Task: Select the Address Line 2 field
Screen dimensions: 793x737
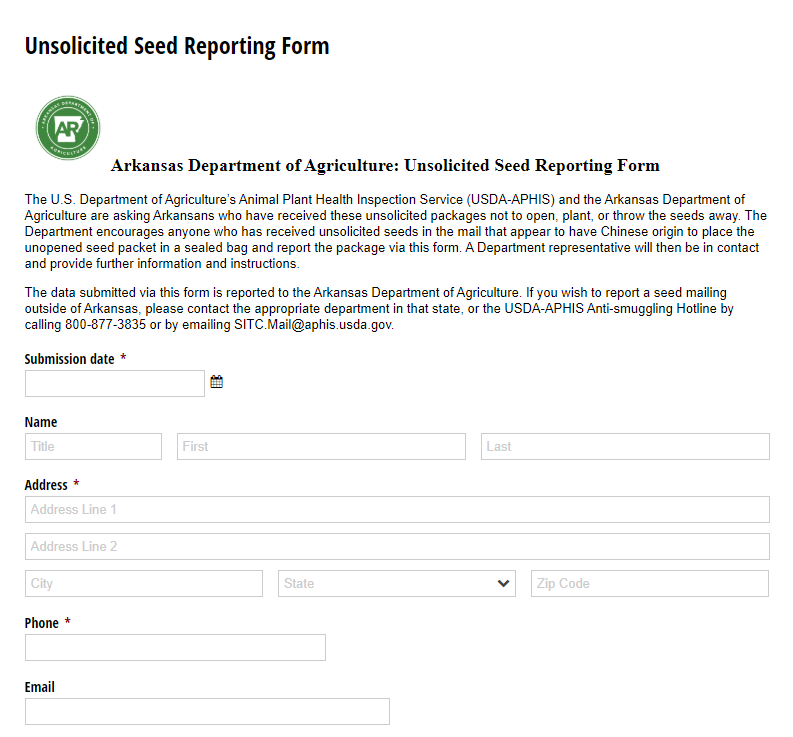Action: pyautogui.click(x=397, y=546)
